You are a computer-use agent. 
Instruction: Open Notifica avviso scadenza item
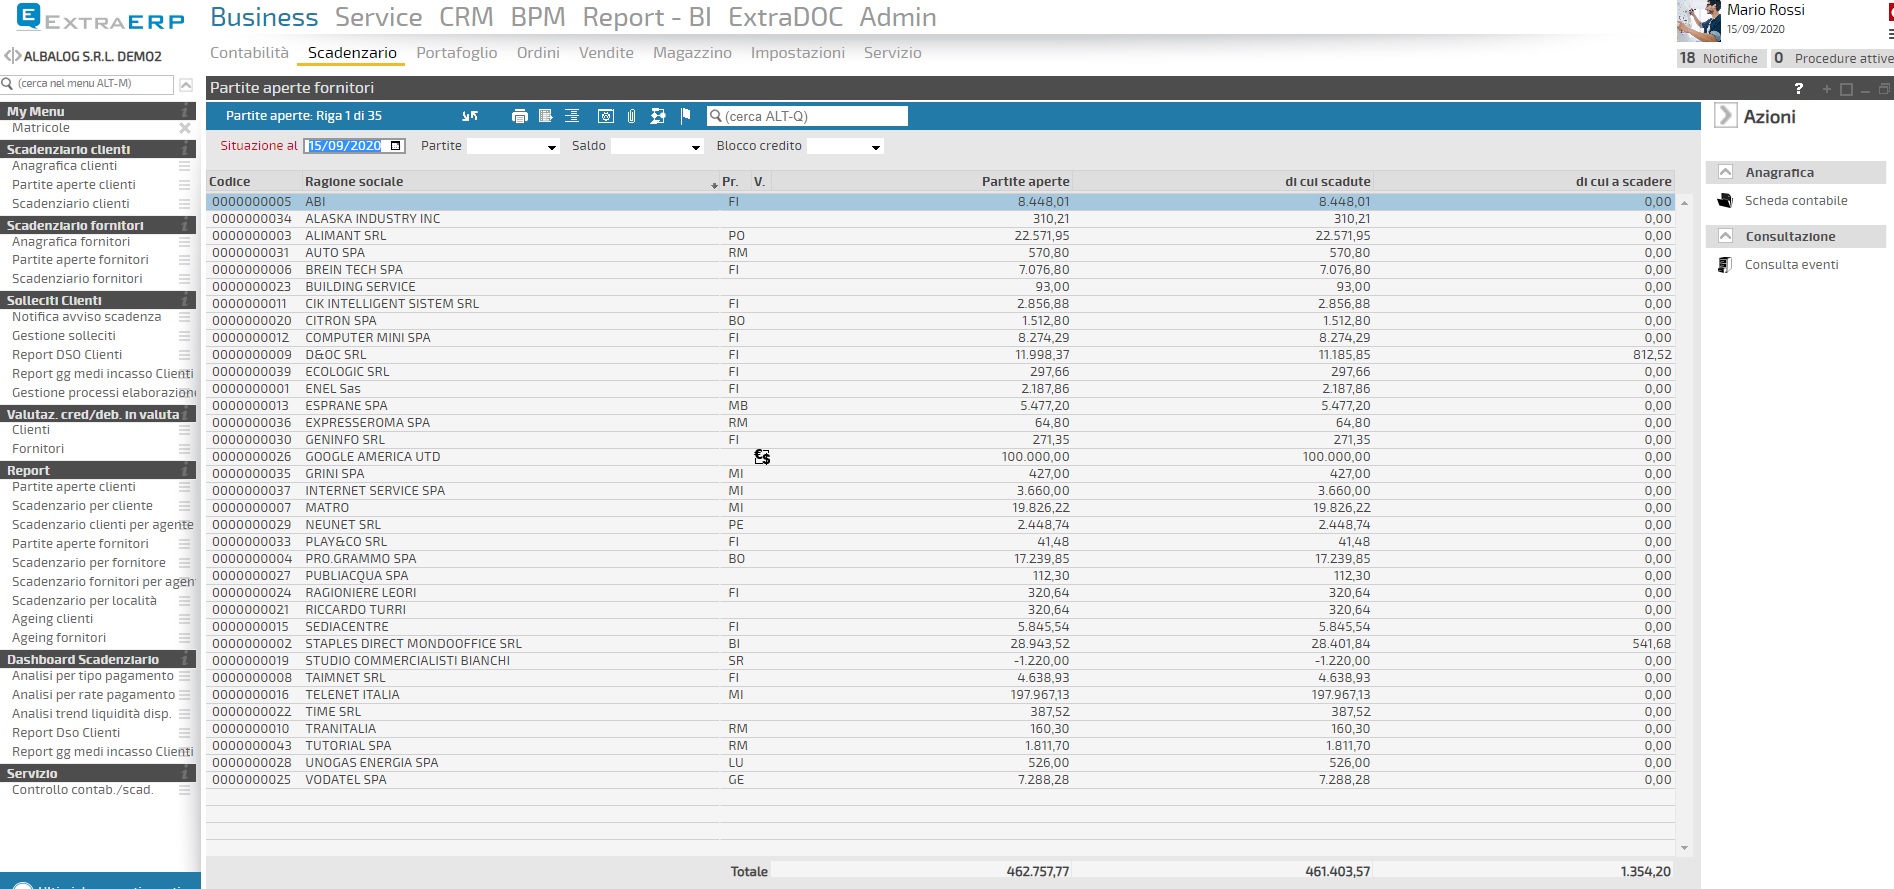86,317
